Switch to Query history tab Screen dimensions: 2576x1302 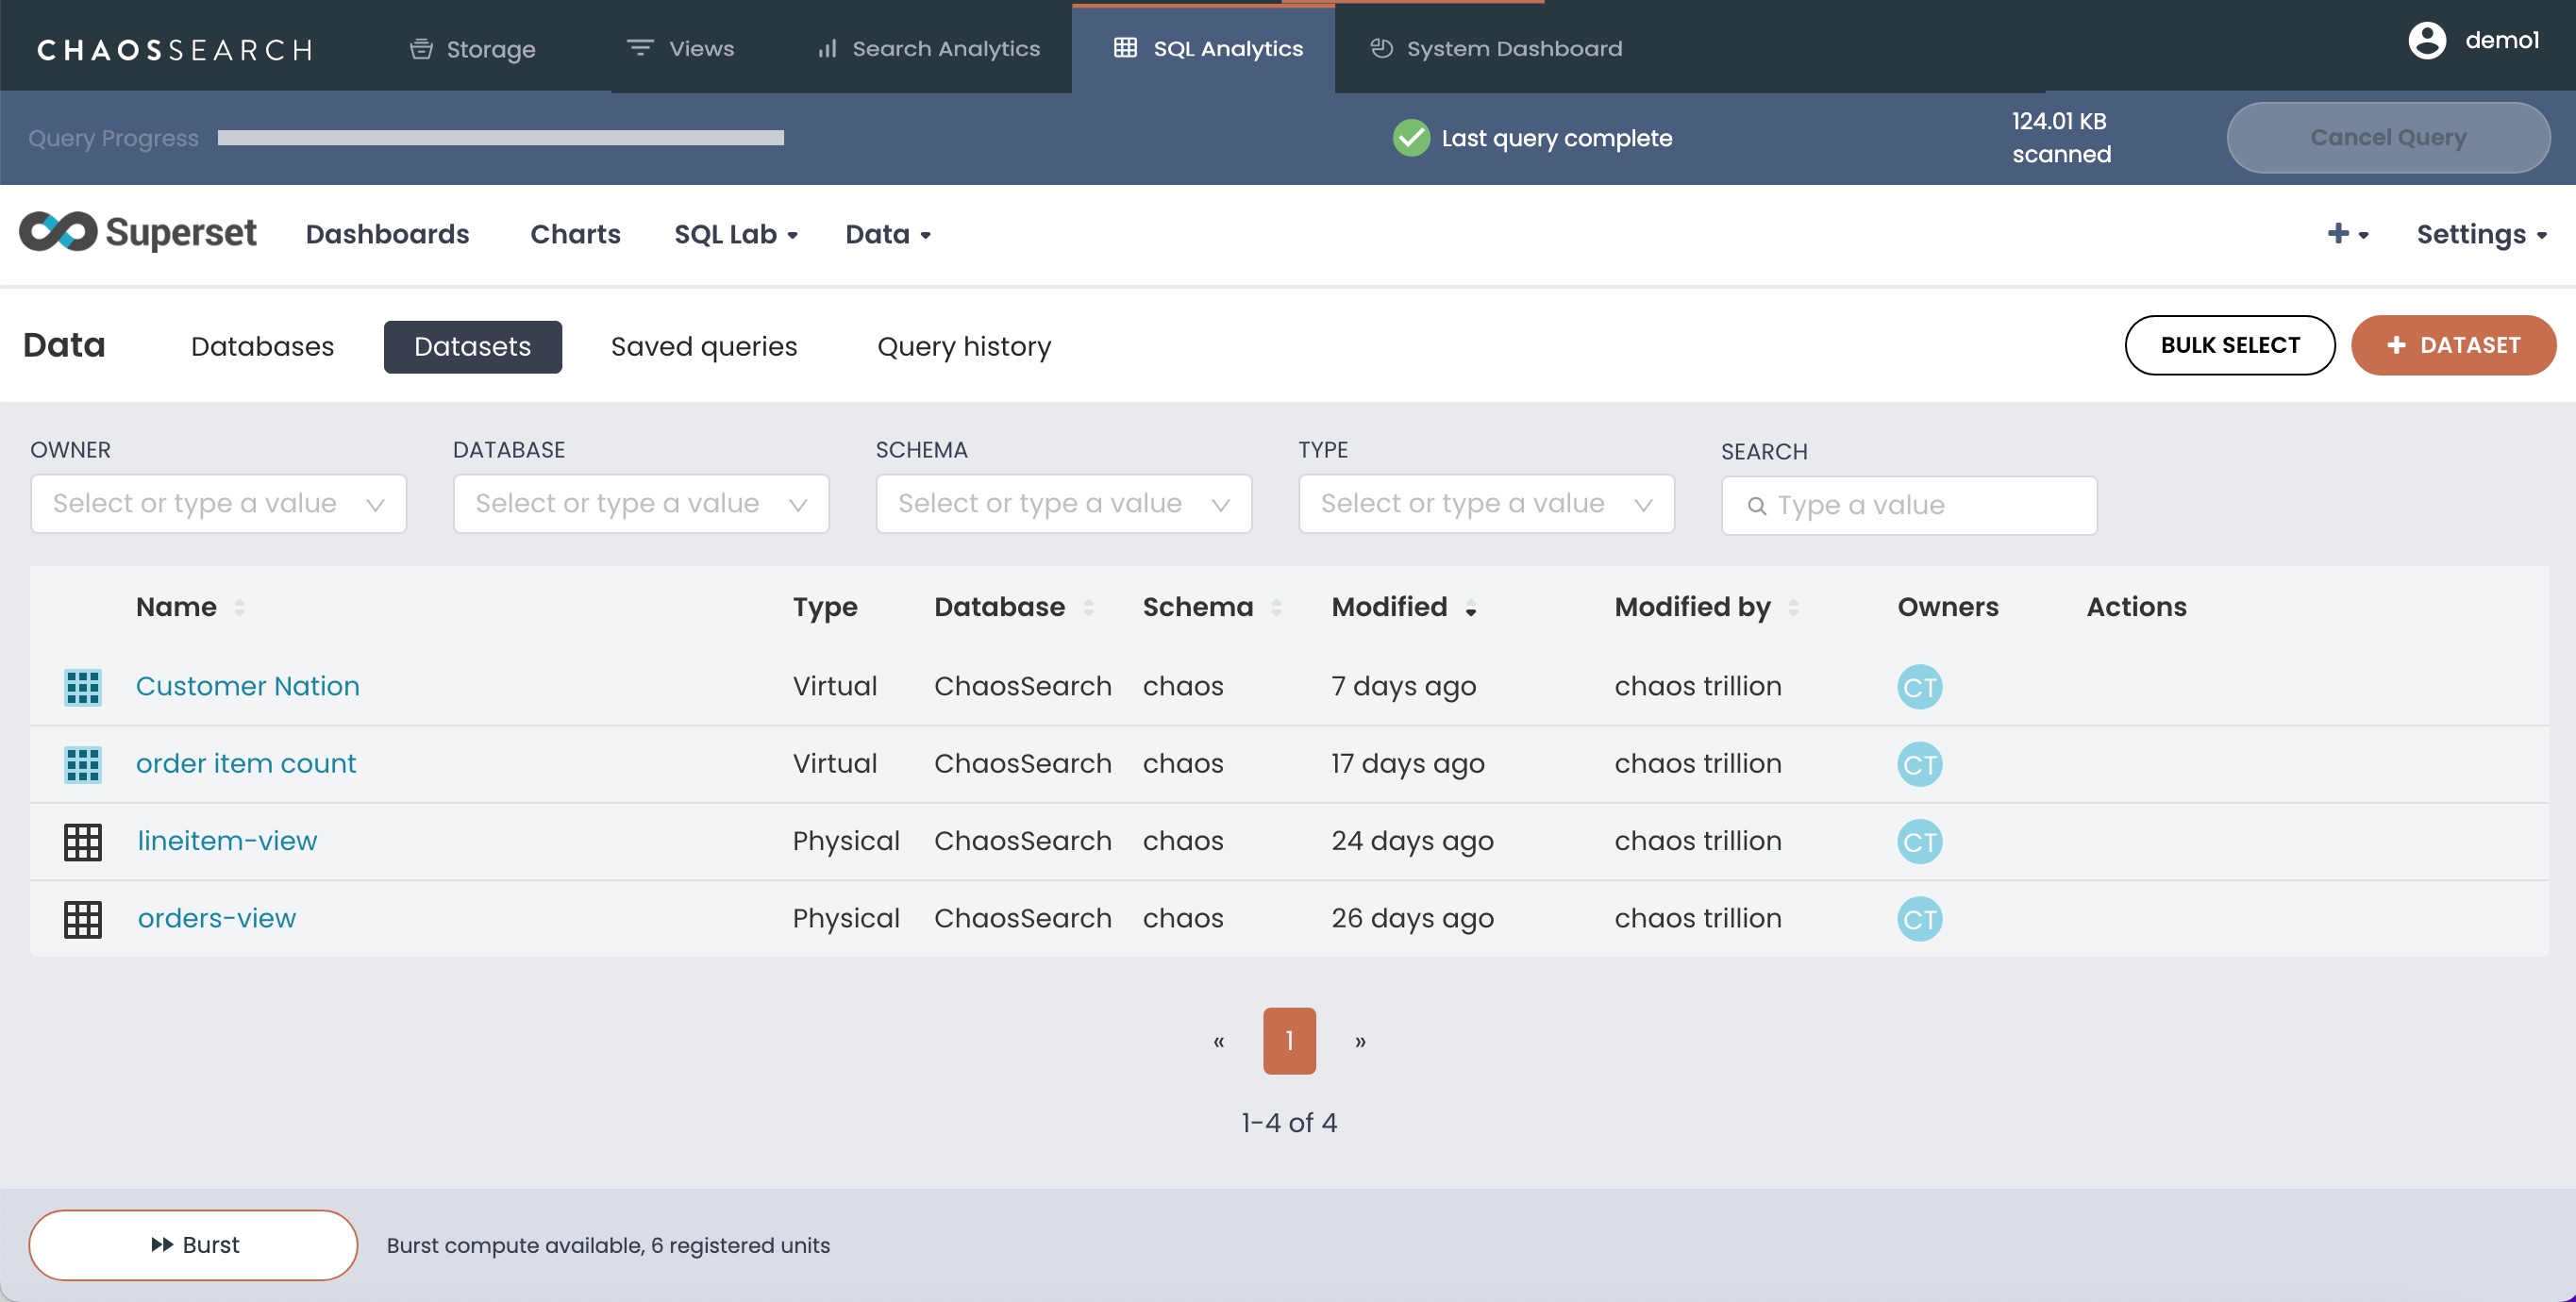[964, 346]
